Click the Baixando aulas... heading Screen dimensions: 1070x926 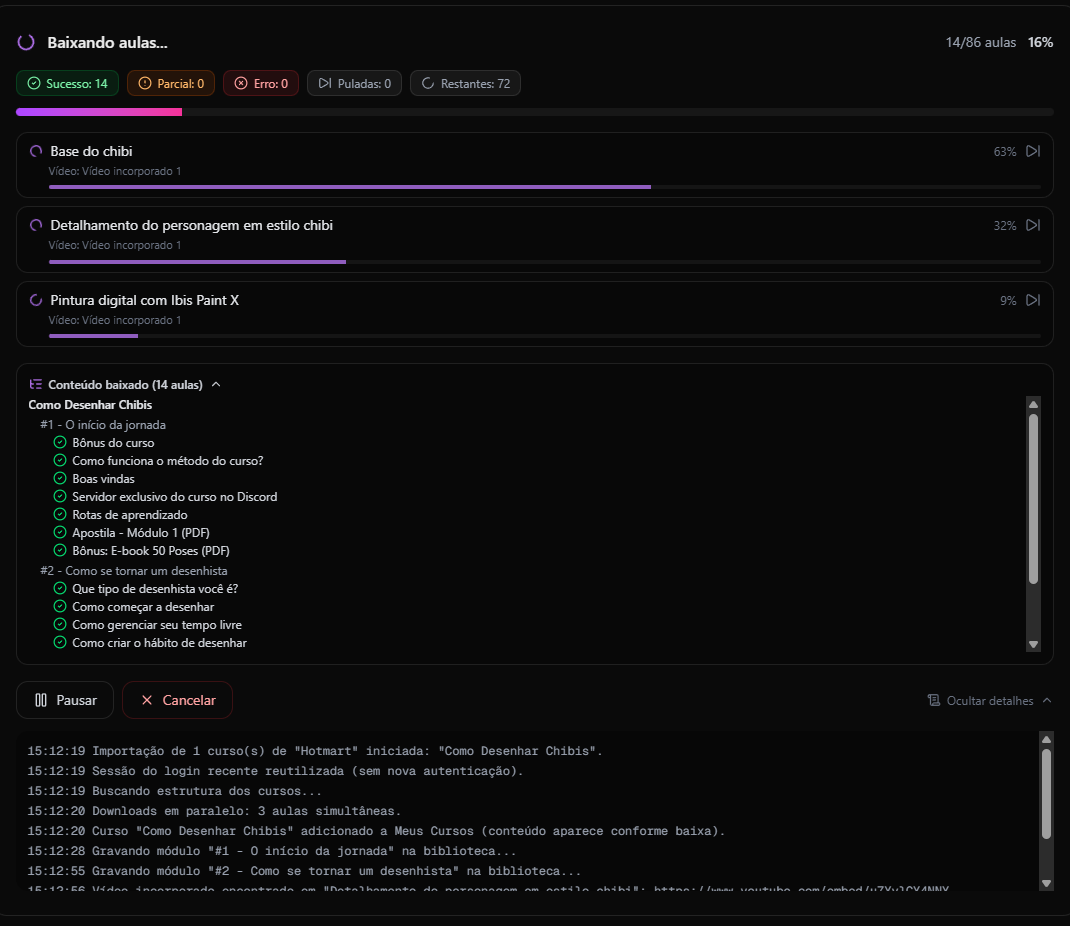pyautogui.click(x=107, y=42)
